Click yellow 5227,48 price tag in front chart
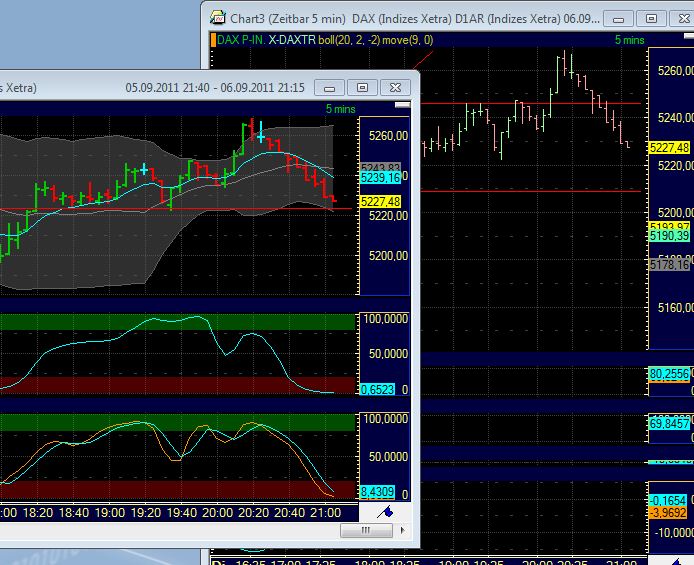694x565 pixels. [x=380, y=202]
